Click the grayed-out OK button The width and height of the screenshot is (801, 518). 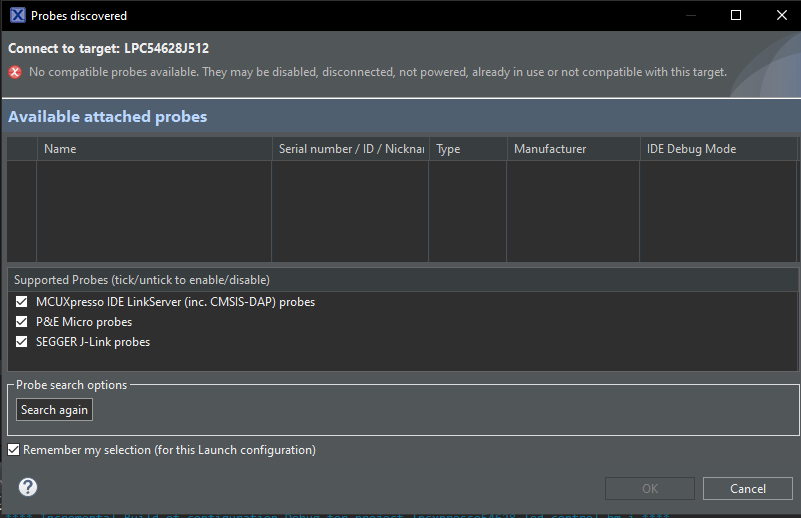point(649,489)
